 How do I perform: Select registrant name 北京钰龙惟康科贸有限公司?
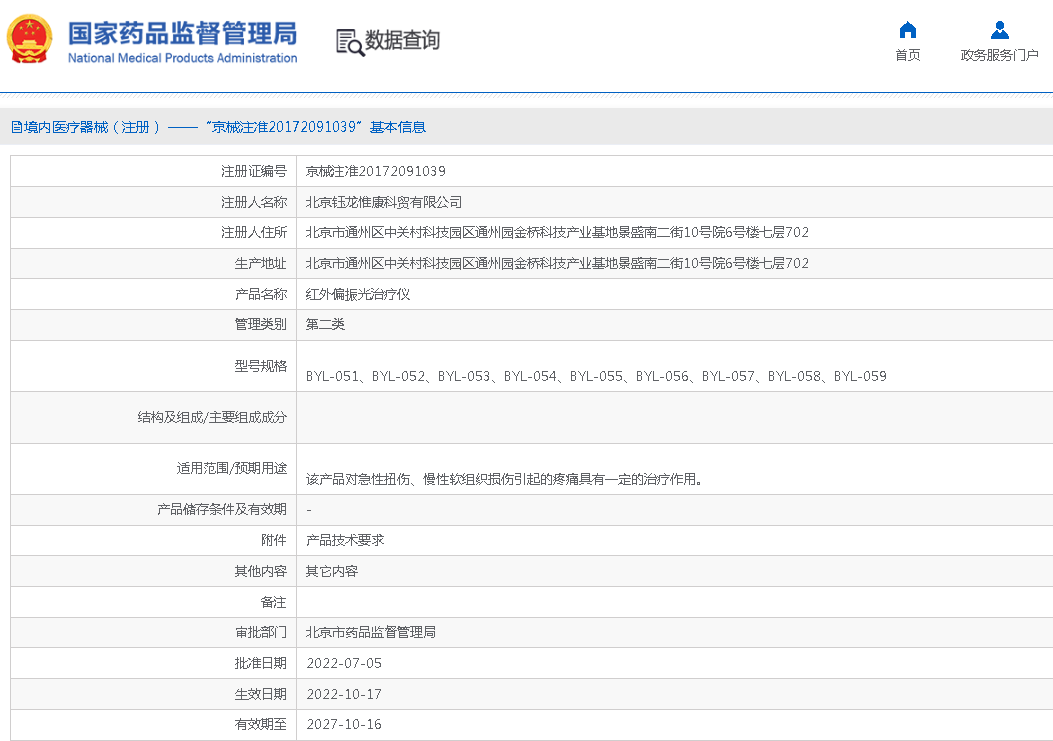click(x=384, y=202)
